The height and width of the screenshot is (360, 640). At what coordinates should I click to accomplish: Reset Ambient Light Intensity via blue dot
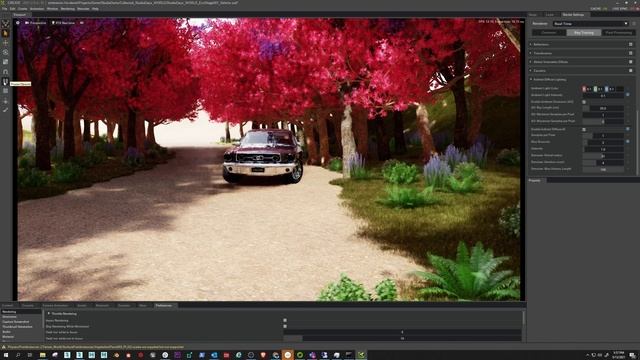(x=628, y=95)
